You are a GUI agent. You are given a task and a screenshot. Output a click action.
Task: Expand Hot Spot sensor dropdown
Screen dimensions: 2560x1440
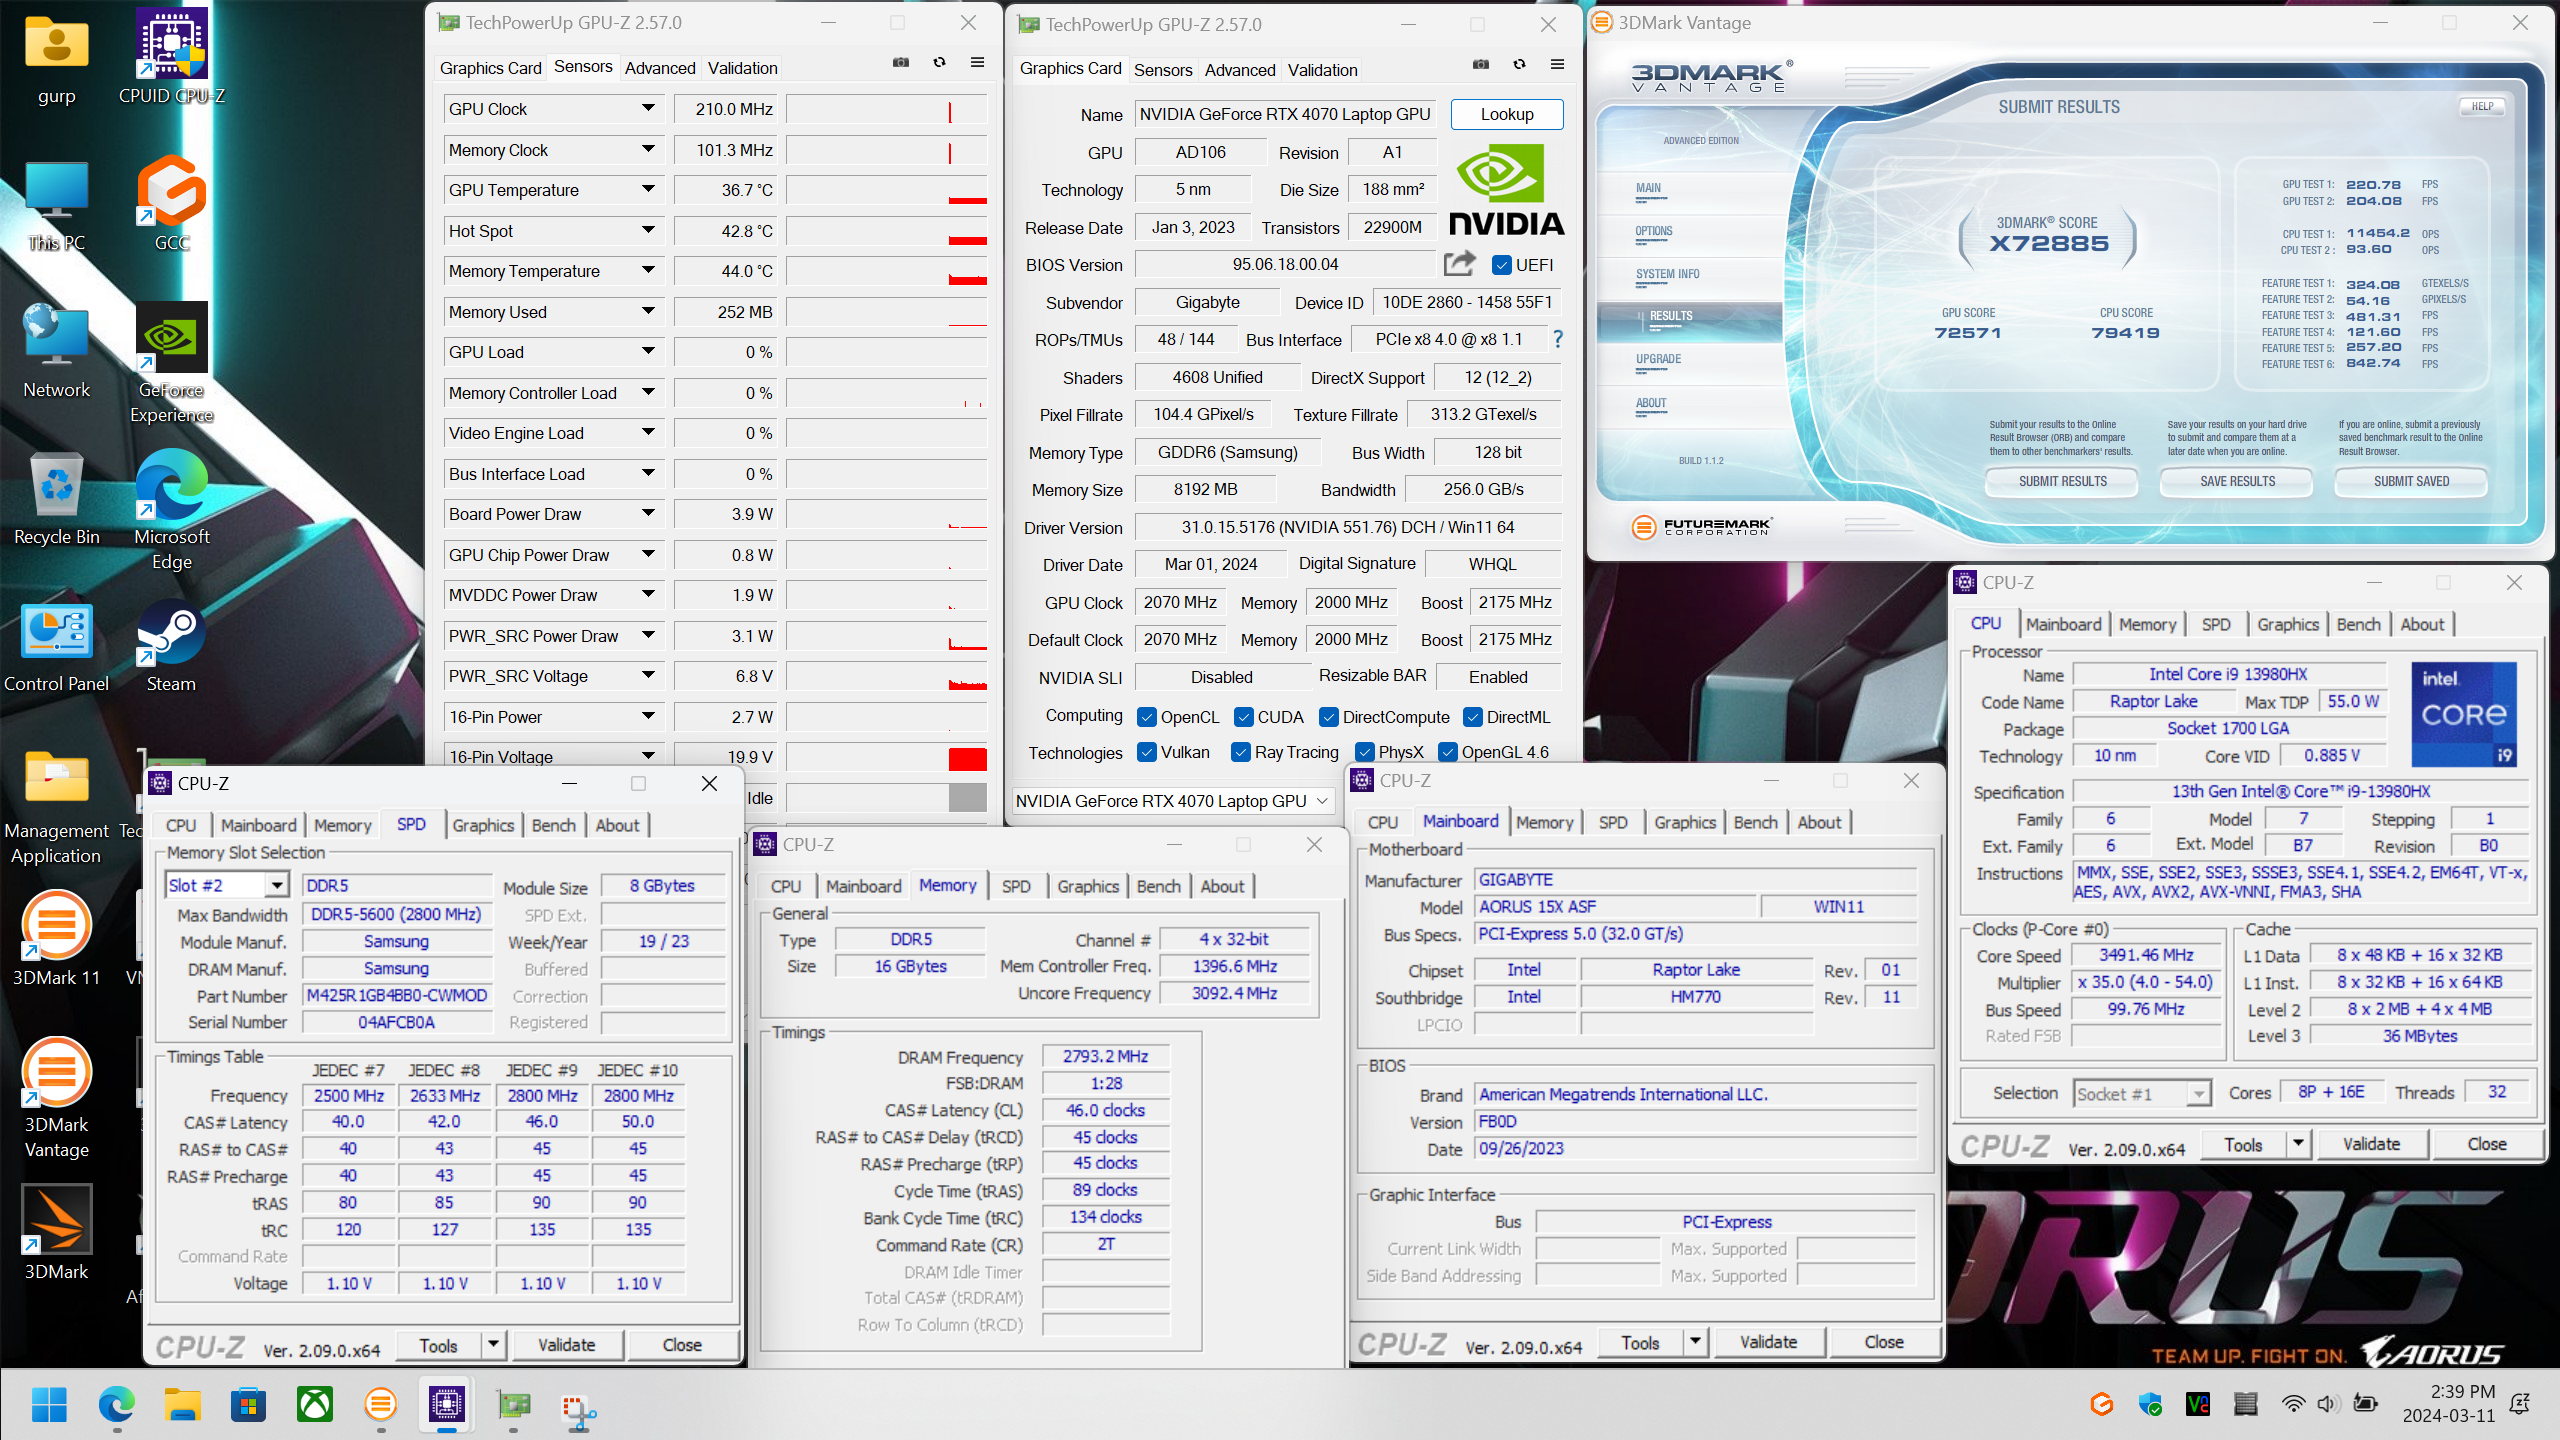(648, 230)
